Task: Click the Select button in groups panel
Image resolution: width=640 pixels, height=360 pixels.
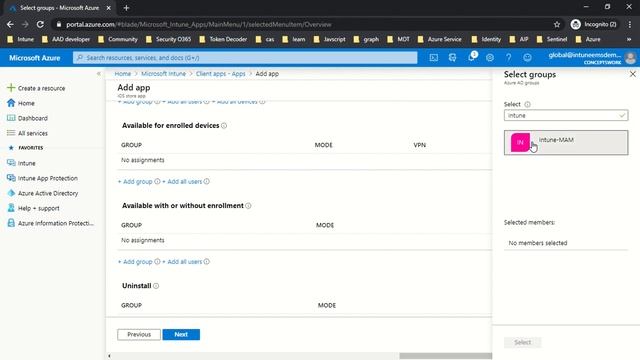Action: click(522, 342)
